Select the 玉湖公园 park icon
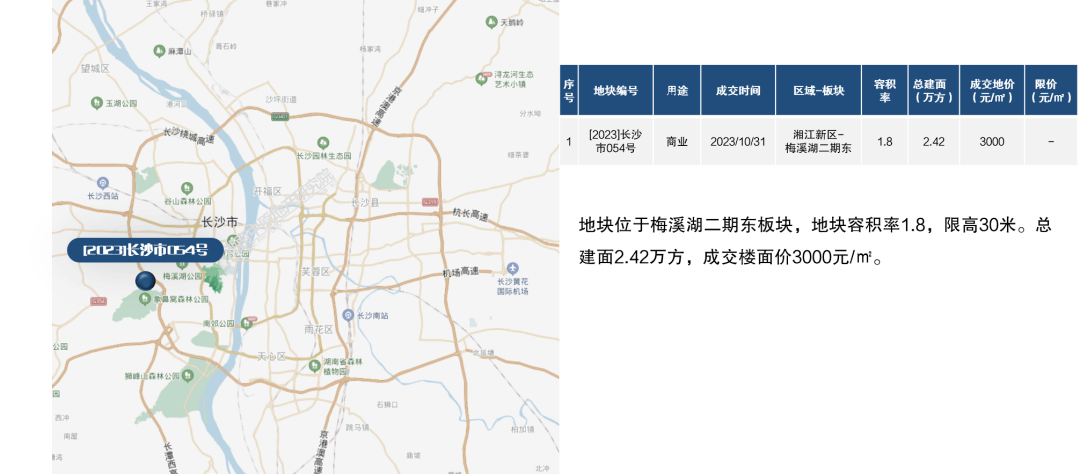This screenshot has width=1080, height=474. pyautogui.click(x=97, y=102)
